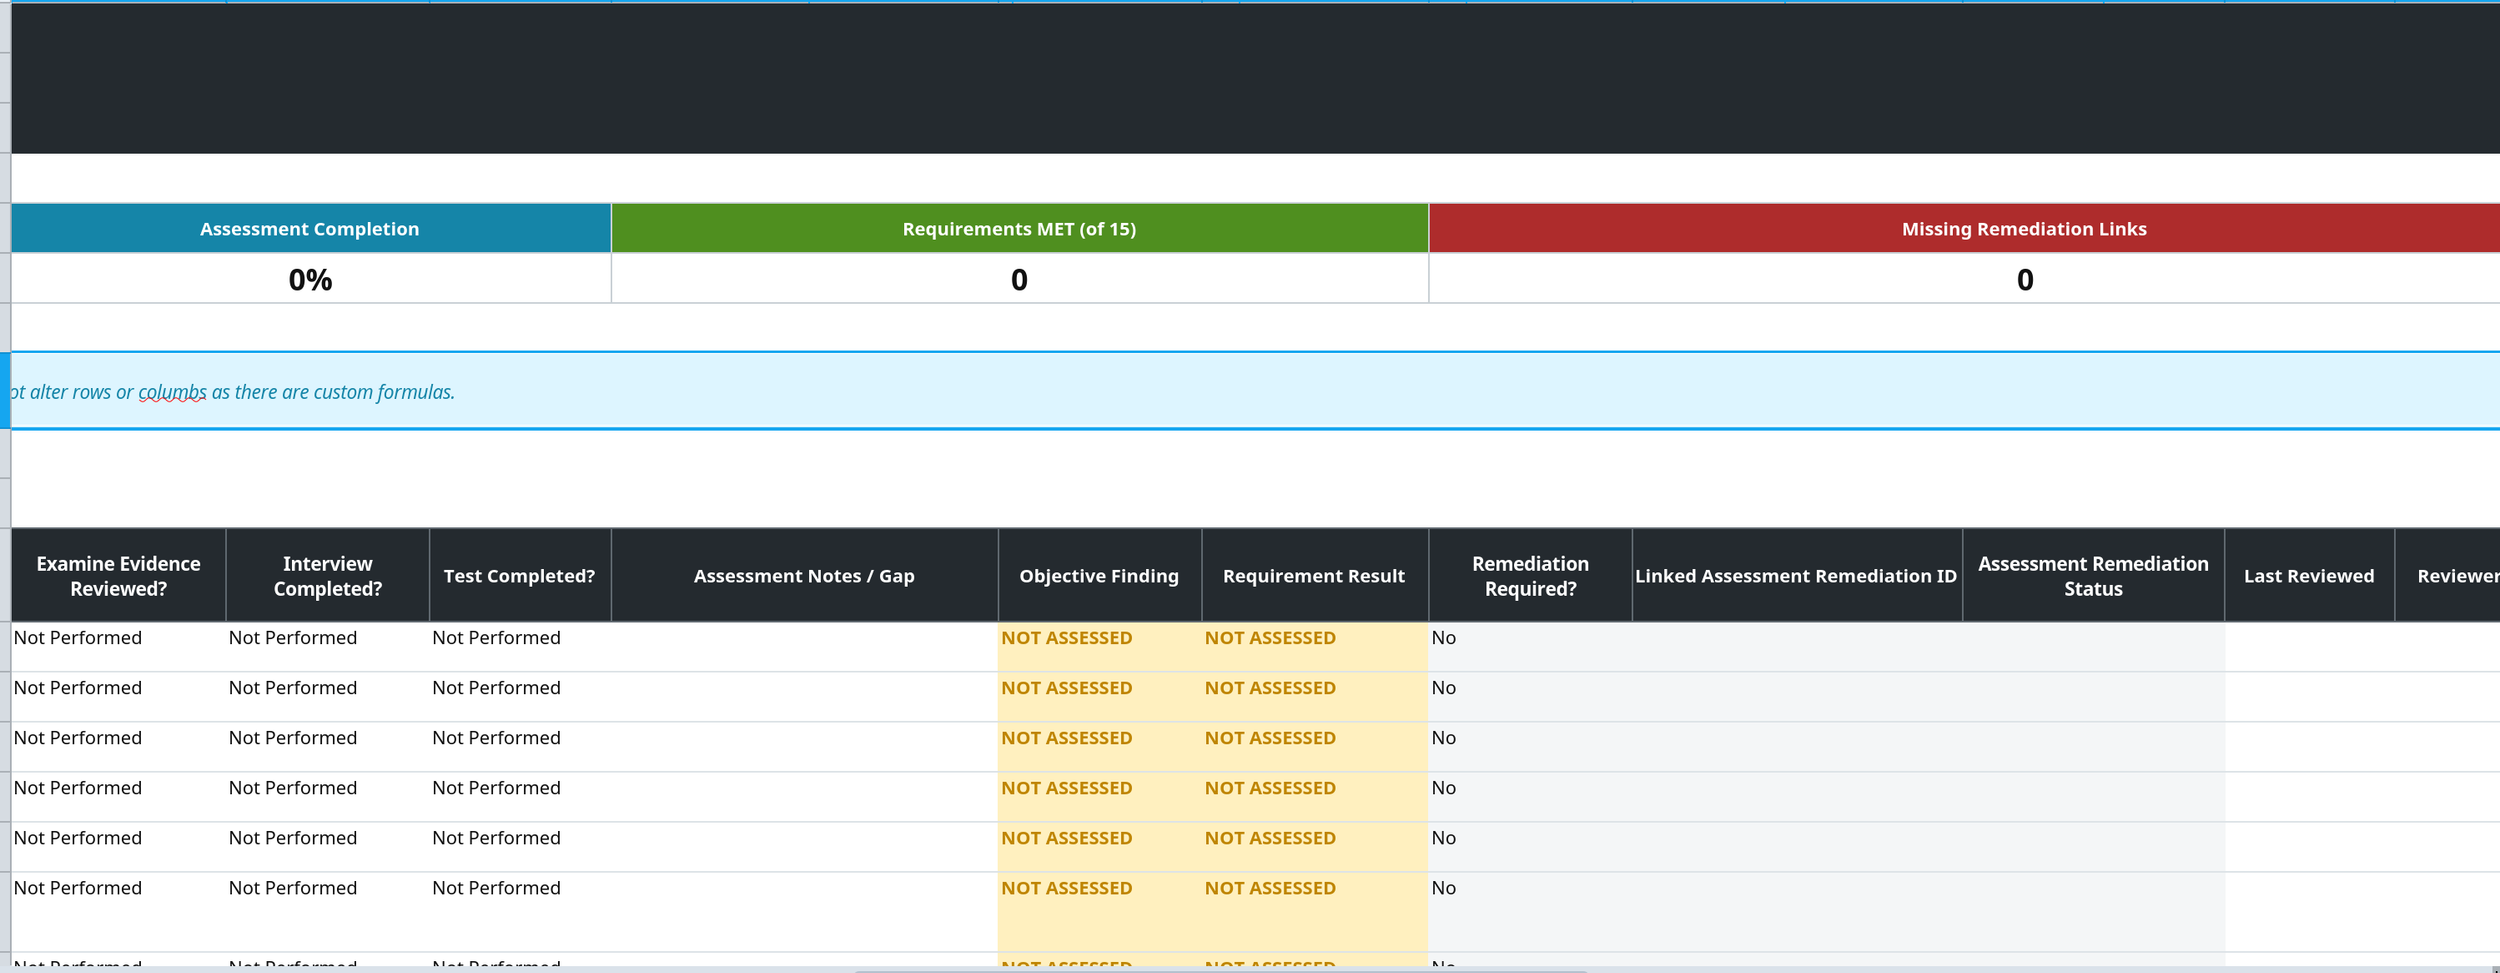Click first data row's Requirement Result cell
This screenshot has height=973, width=2500.
click(x=1314, y=646)
